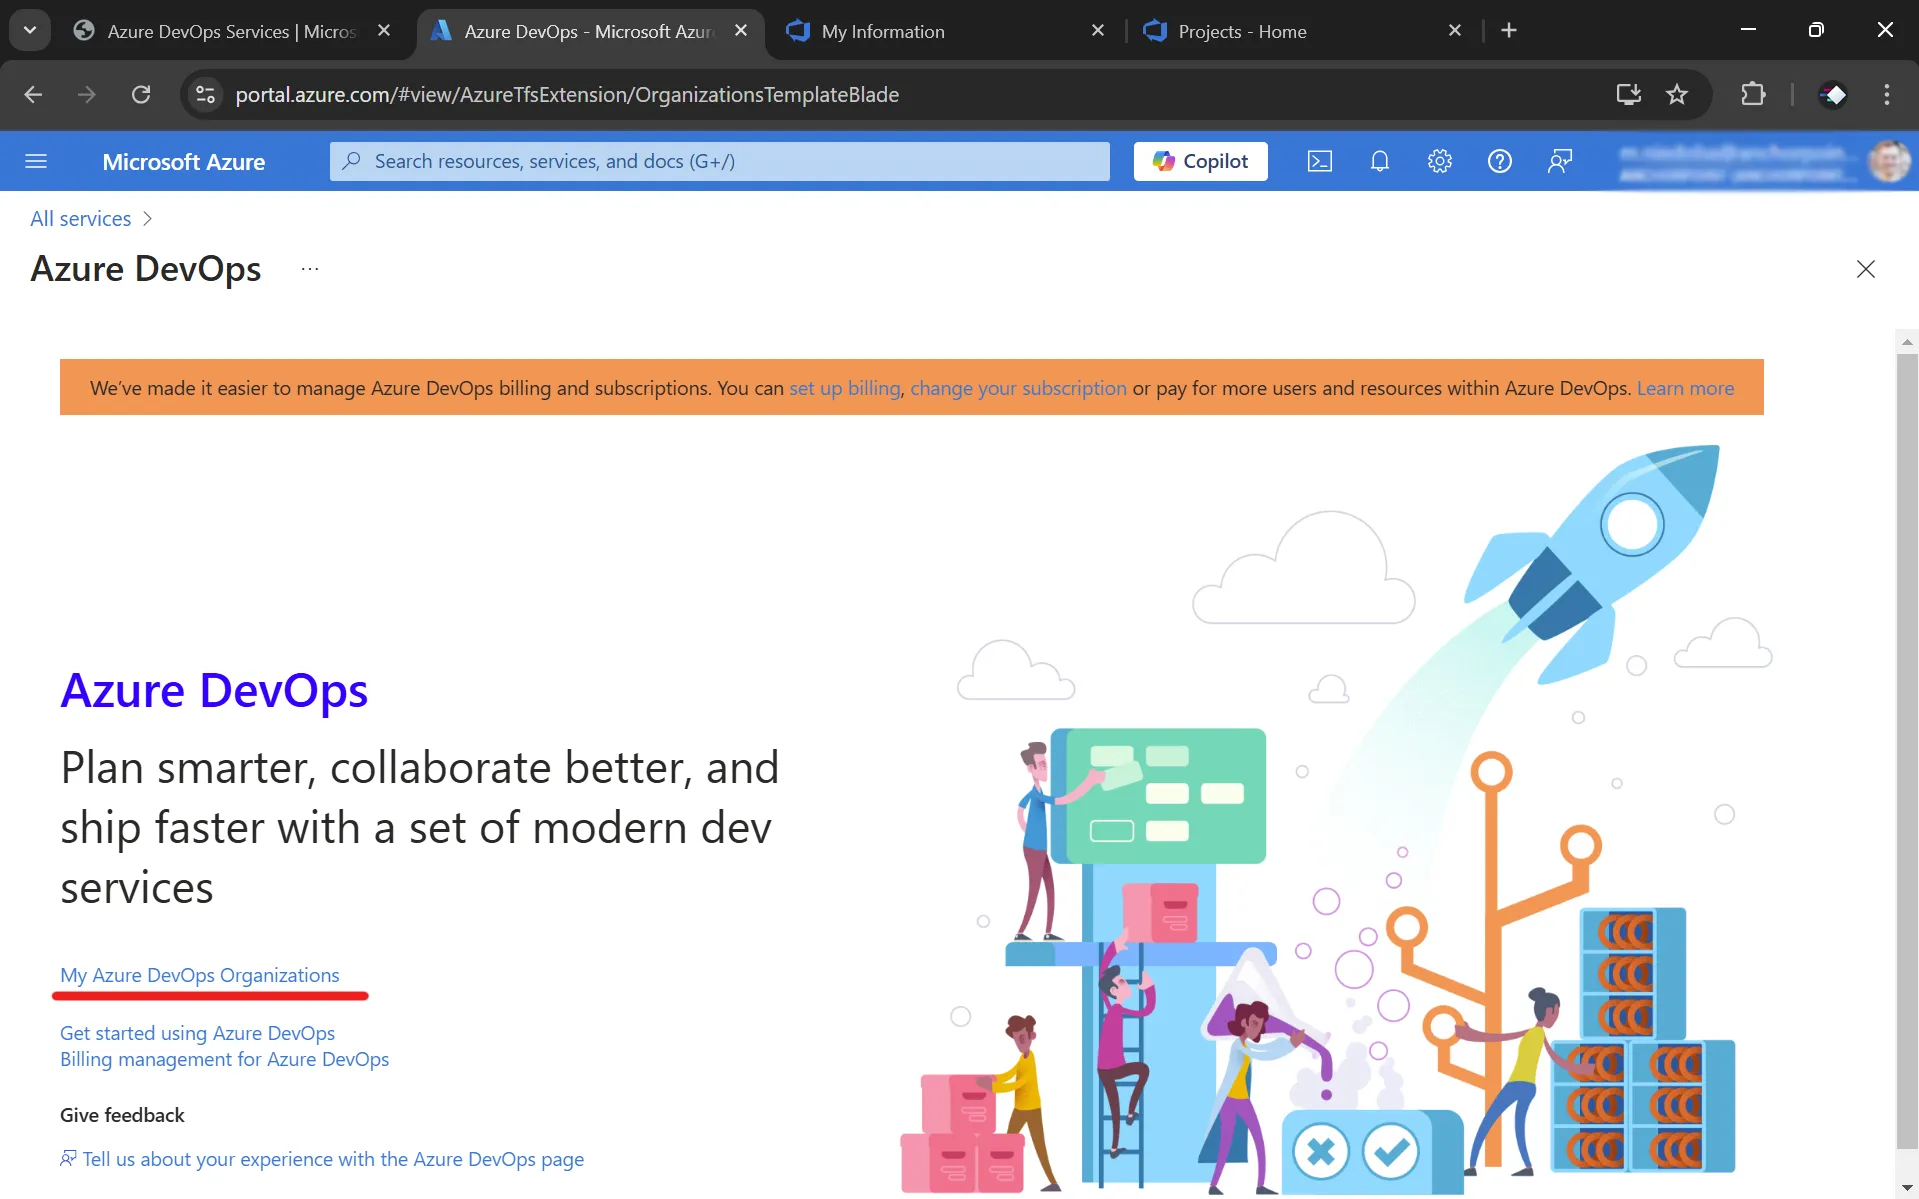The width and height of the screenshot is (1919, 1199).
Task: Click the user avatar in the top right
Action: (x=1889, y=160)
